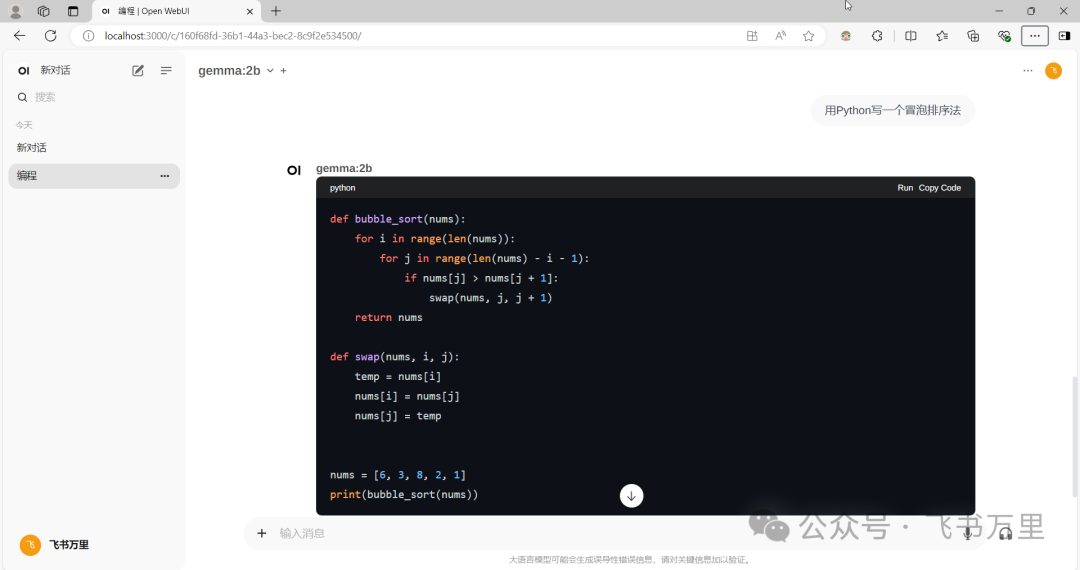Click the page vertical scrollbar
Viewport: 1080px width, 570px height.
[1074, 436]
